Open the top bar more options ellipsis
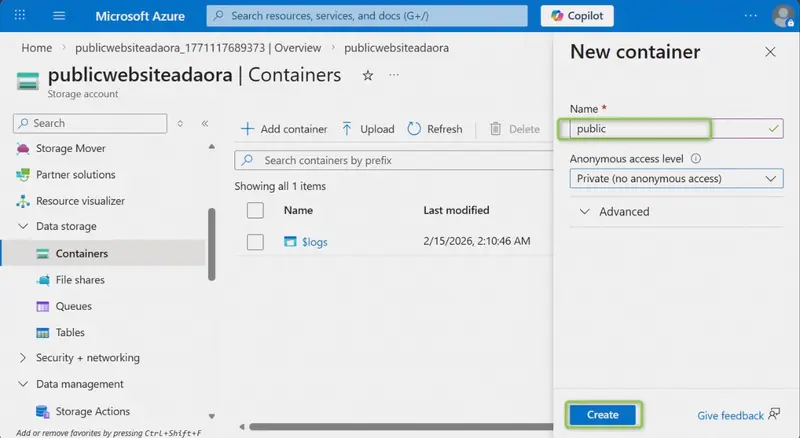Image resolution: width=800 pixels, height=438 pixels. [750, 16]
